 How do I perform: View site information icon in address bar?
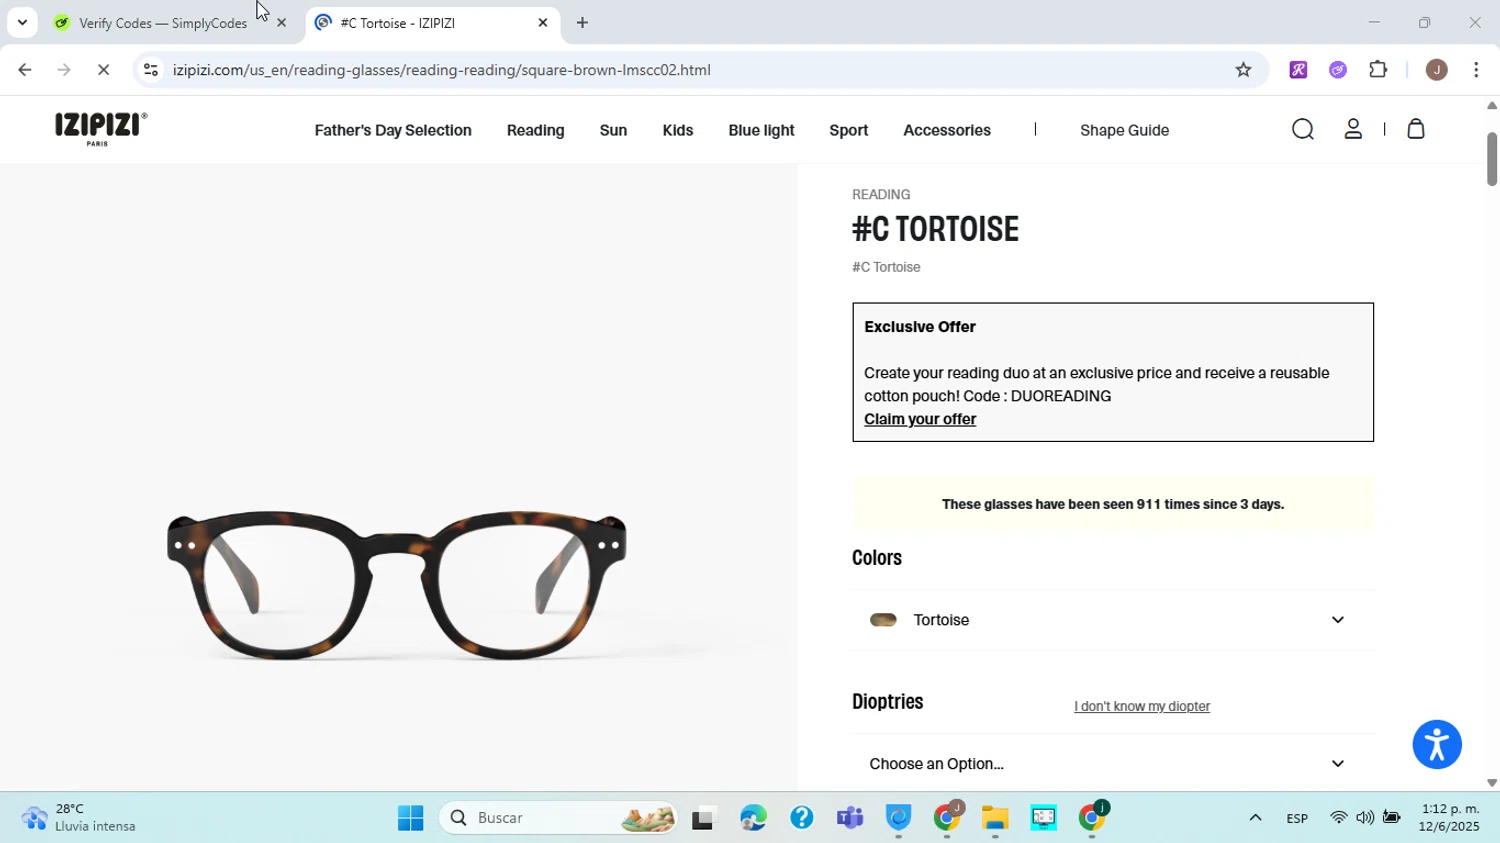151,70
